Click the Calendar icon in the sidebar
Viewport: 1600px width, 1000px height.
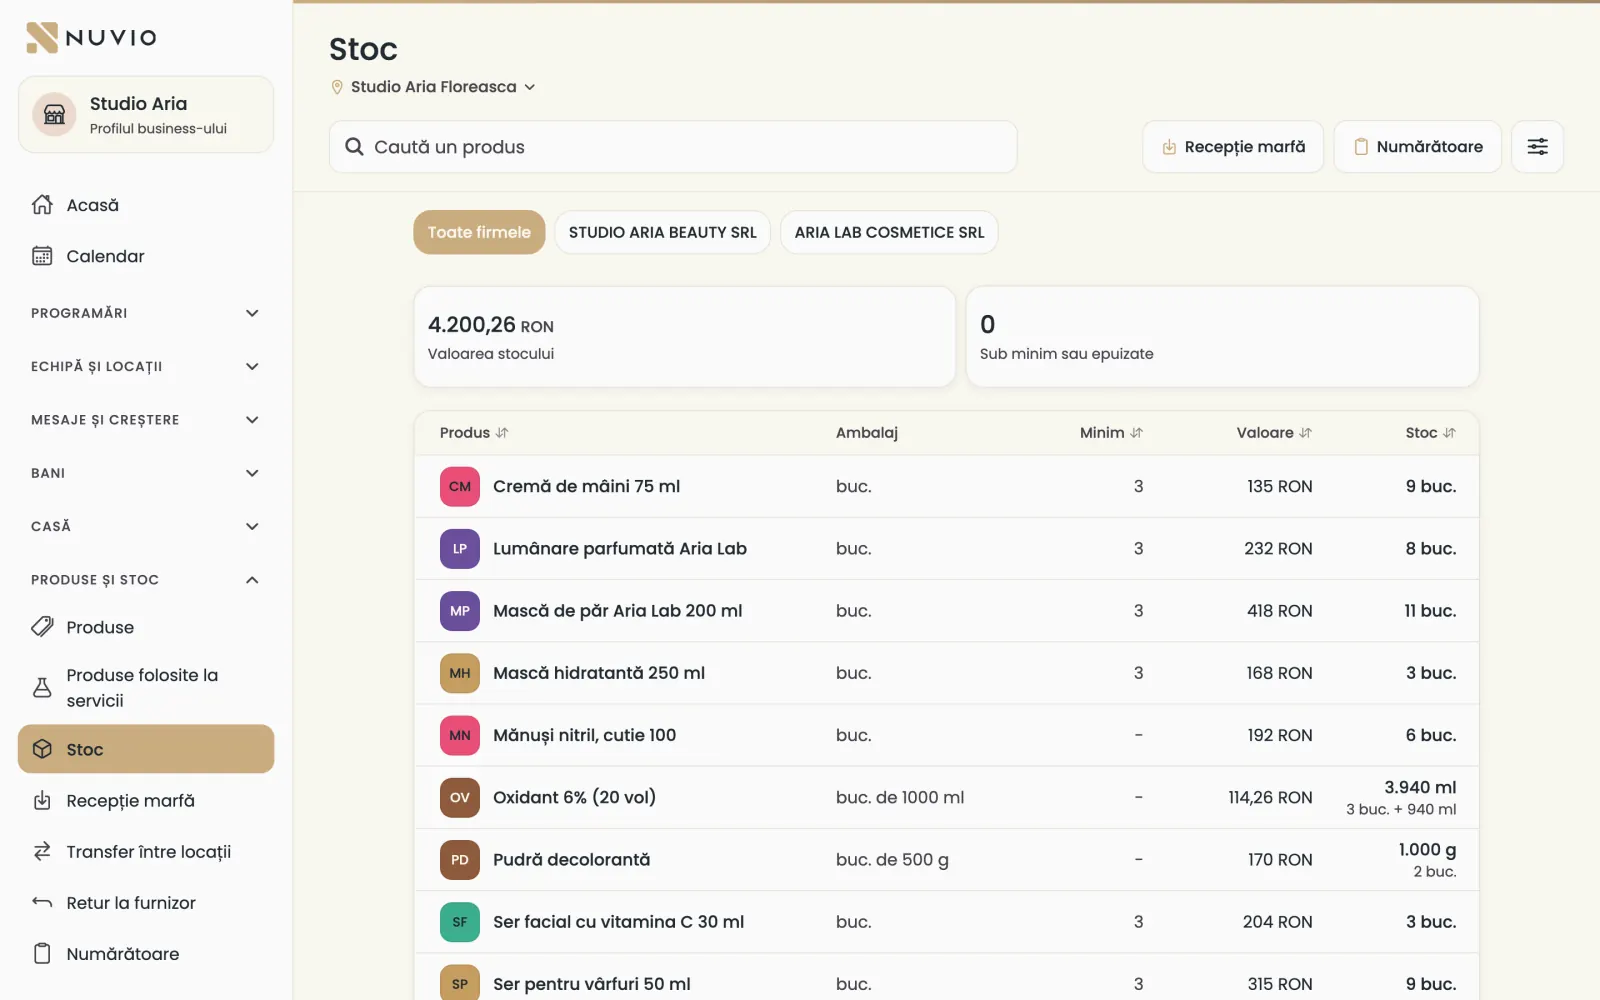pos(42,256)
